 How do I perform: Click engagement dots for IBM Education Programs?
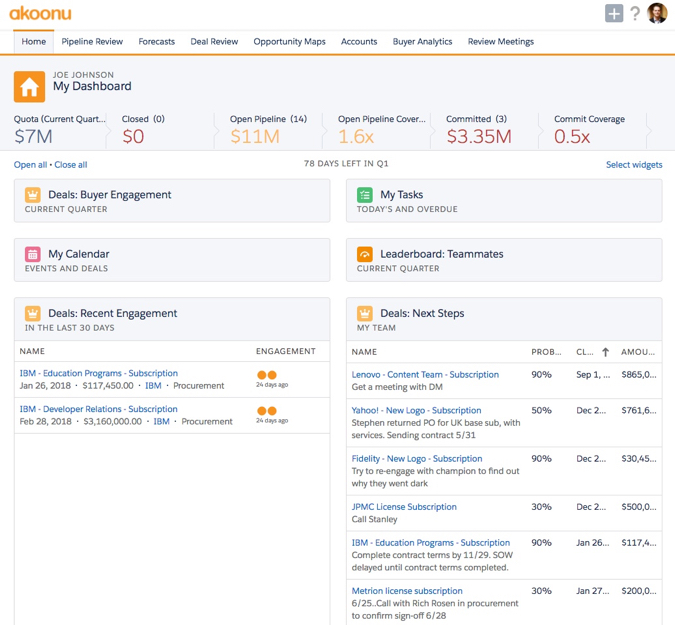(x=267, y=375)
